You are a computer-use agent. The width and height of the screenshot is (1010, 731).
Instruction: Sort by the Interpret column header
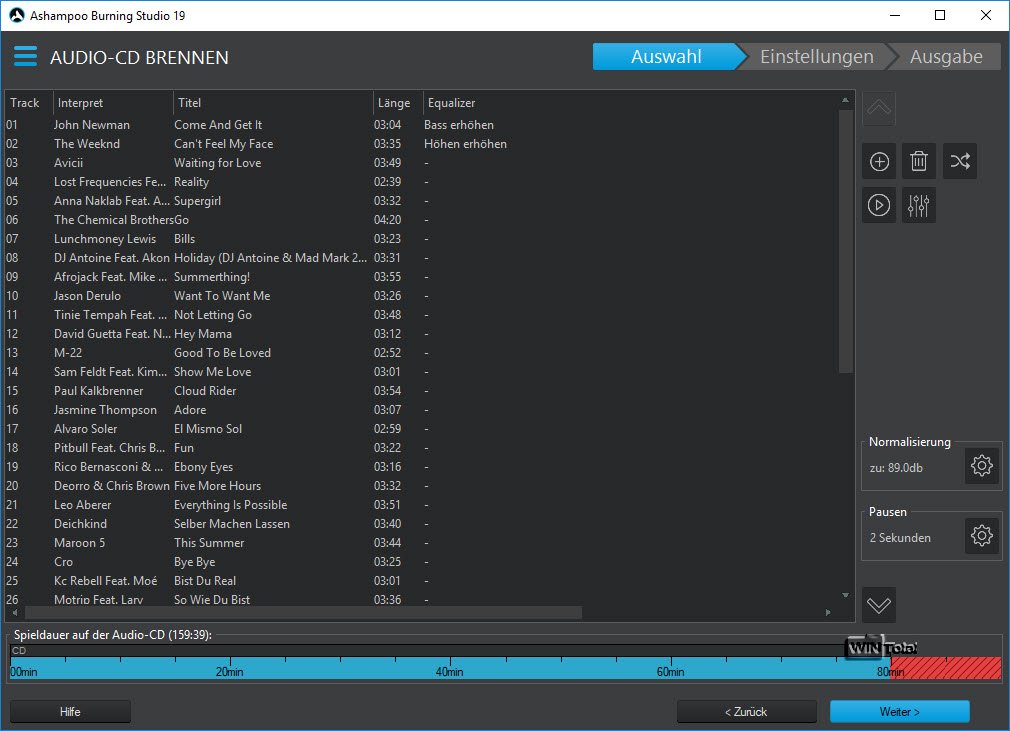click(x=113, y=103)
